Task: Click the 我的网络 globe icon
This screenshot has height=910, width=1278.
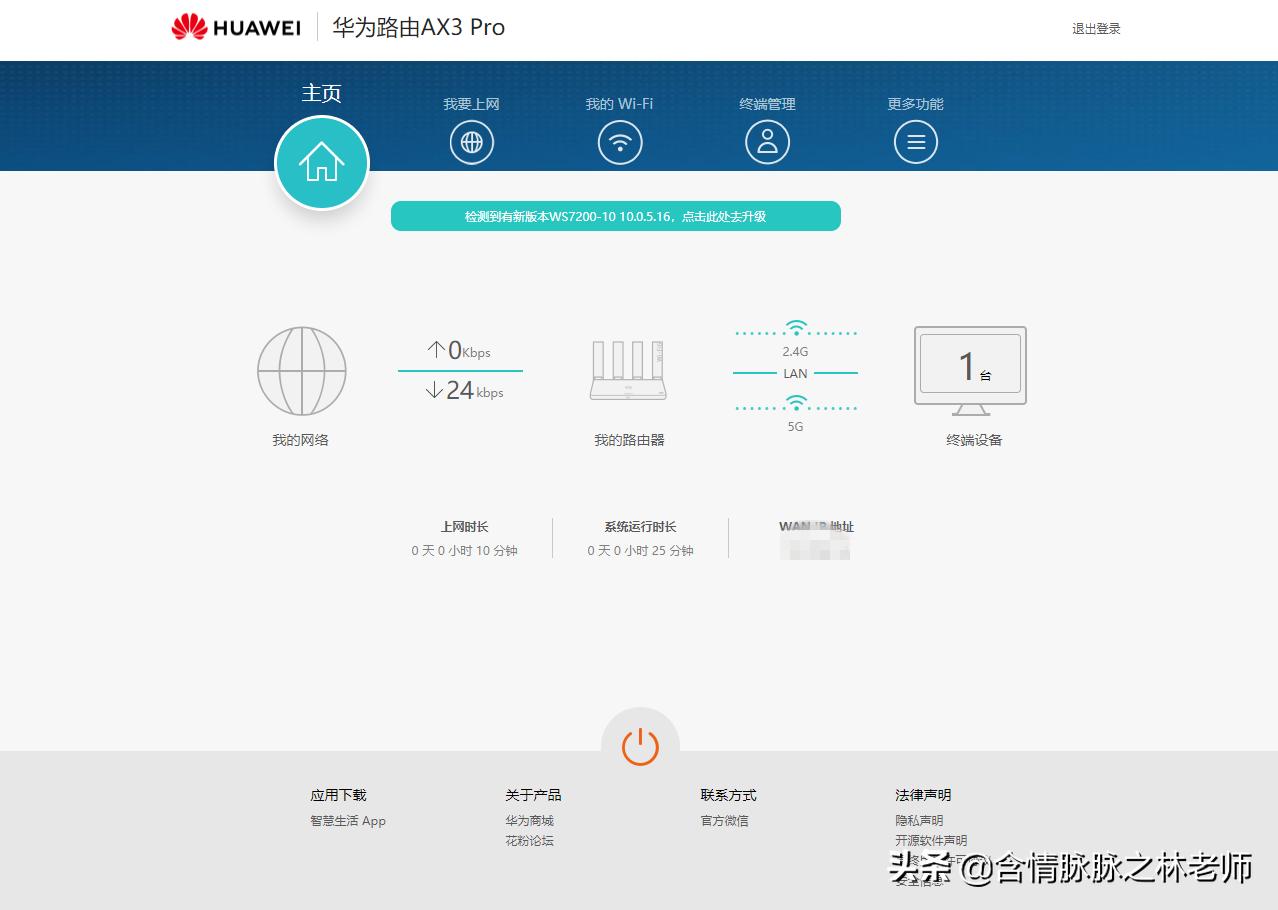Action: (301, 370)
